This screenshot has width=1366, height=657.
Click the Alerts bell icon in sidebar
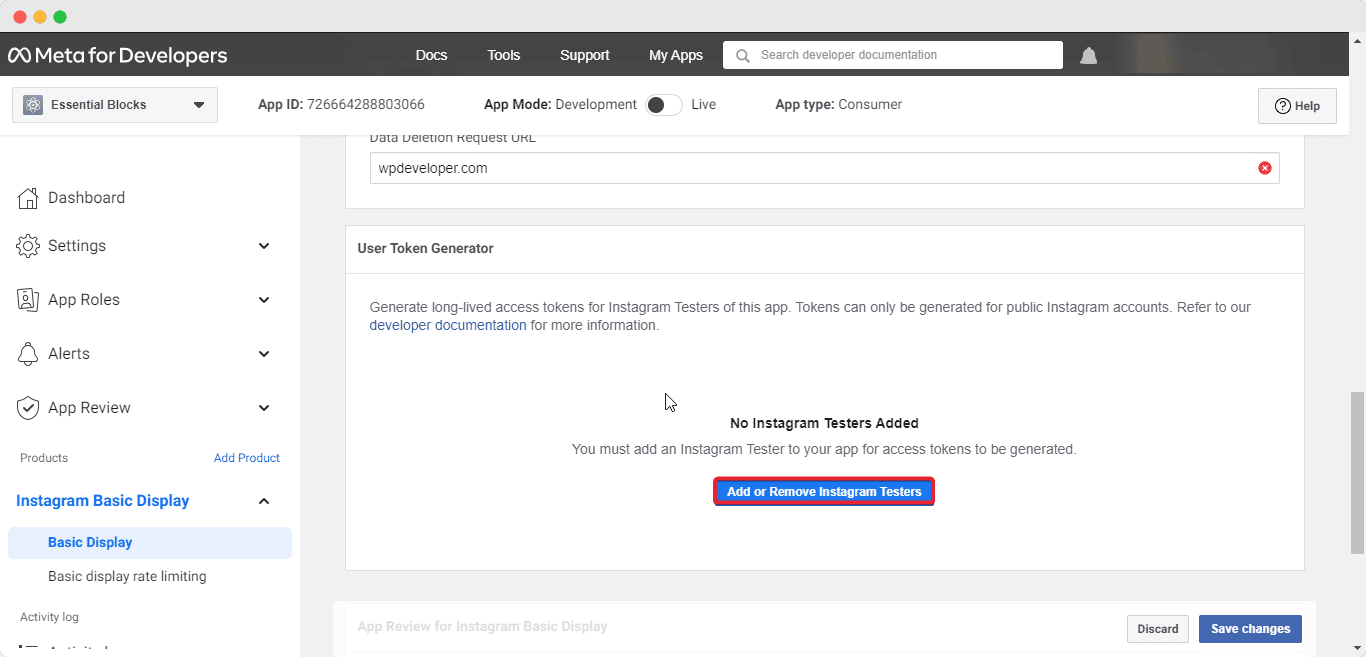click(28, 354)
